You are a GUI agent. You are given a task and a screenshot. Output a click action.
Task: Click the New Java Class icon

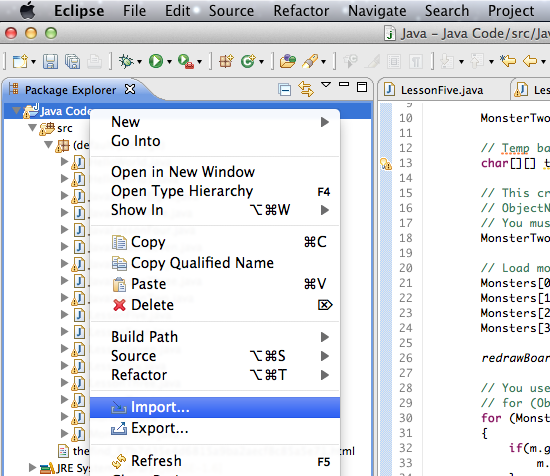pyautogui.click(x=248, y=61)
